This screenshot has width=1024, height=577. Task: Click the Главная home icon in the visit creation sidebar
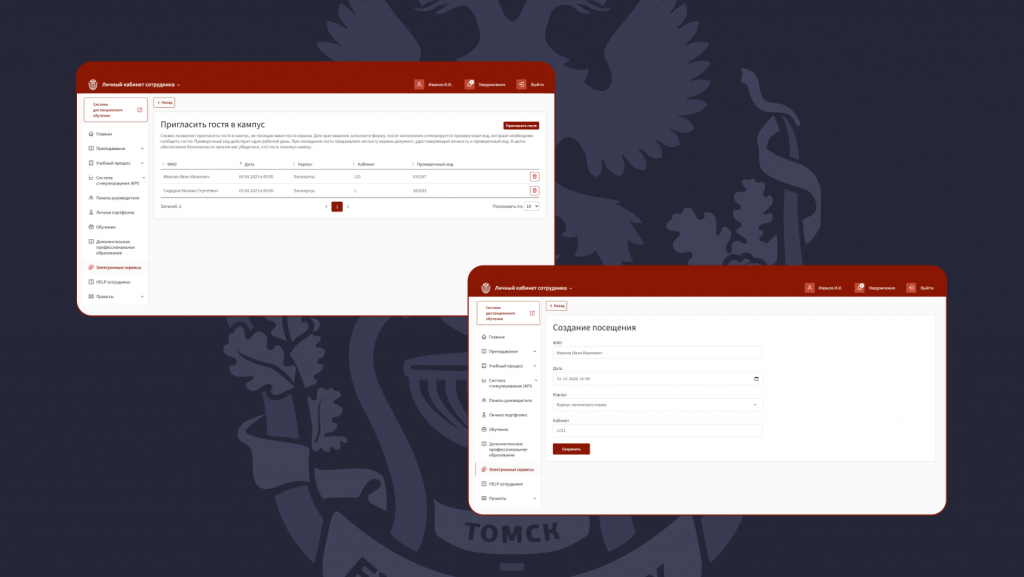[x=484, y=337]
